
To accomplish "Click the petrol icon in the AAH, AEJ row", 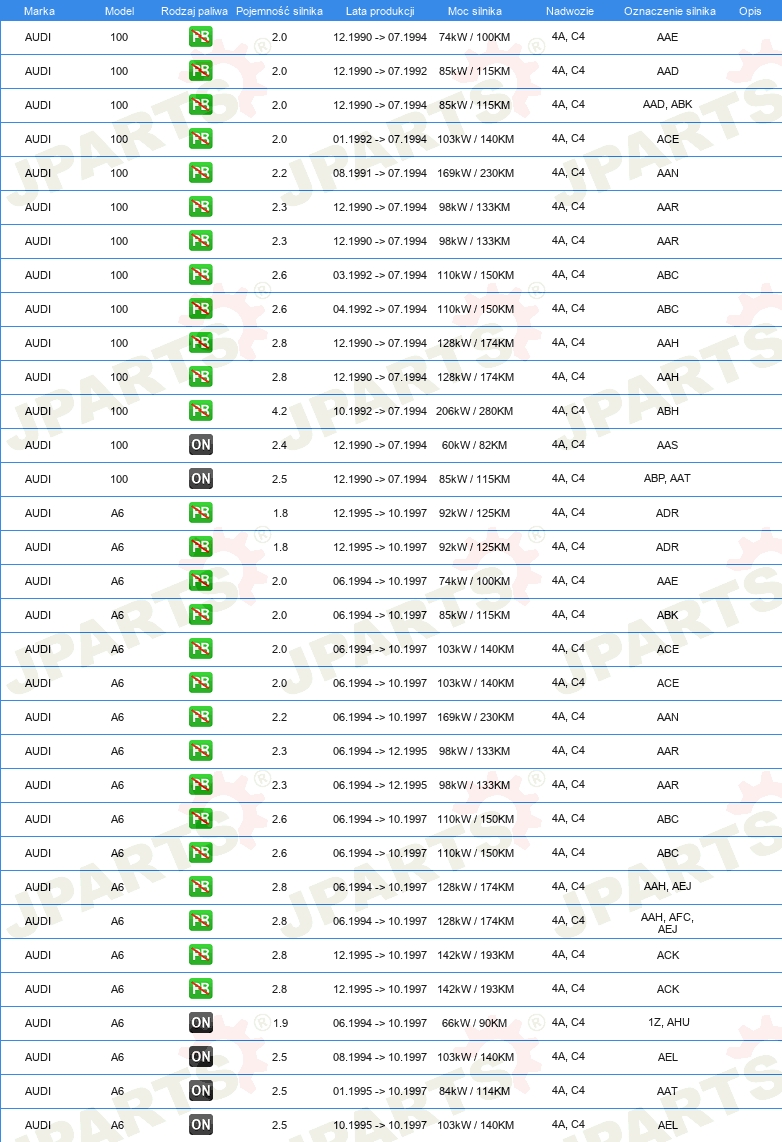I will (200, 886).
